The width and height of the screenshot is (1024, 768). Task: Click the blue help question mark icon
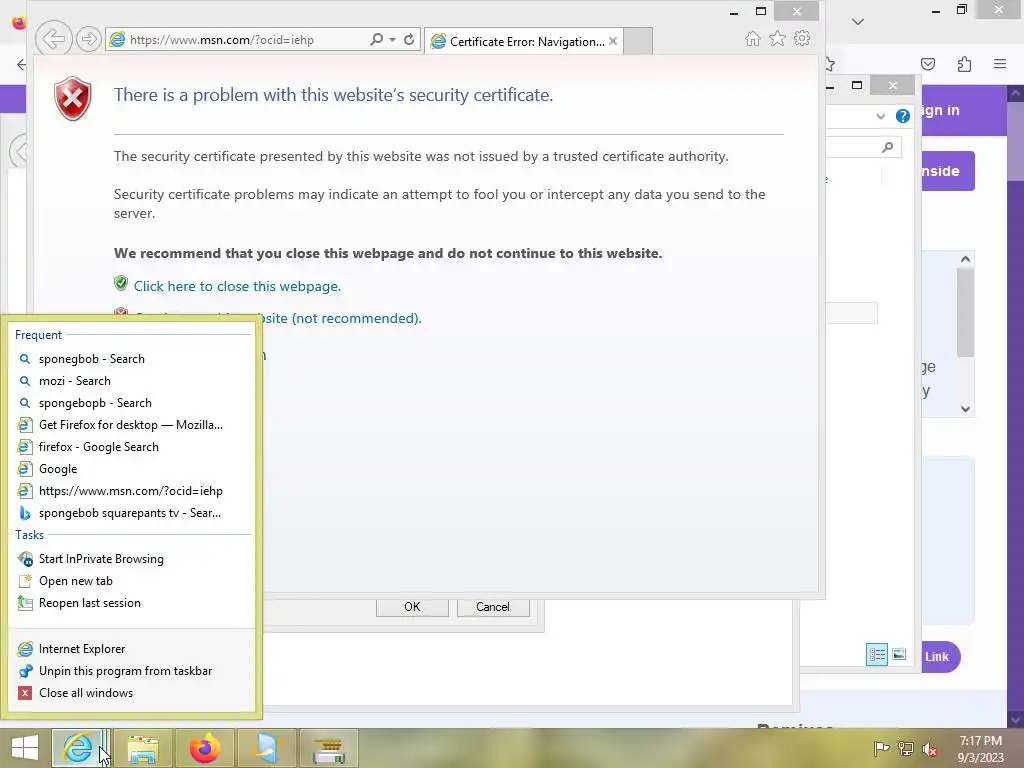click(903, 116)
